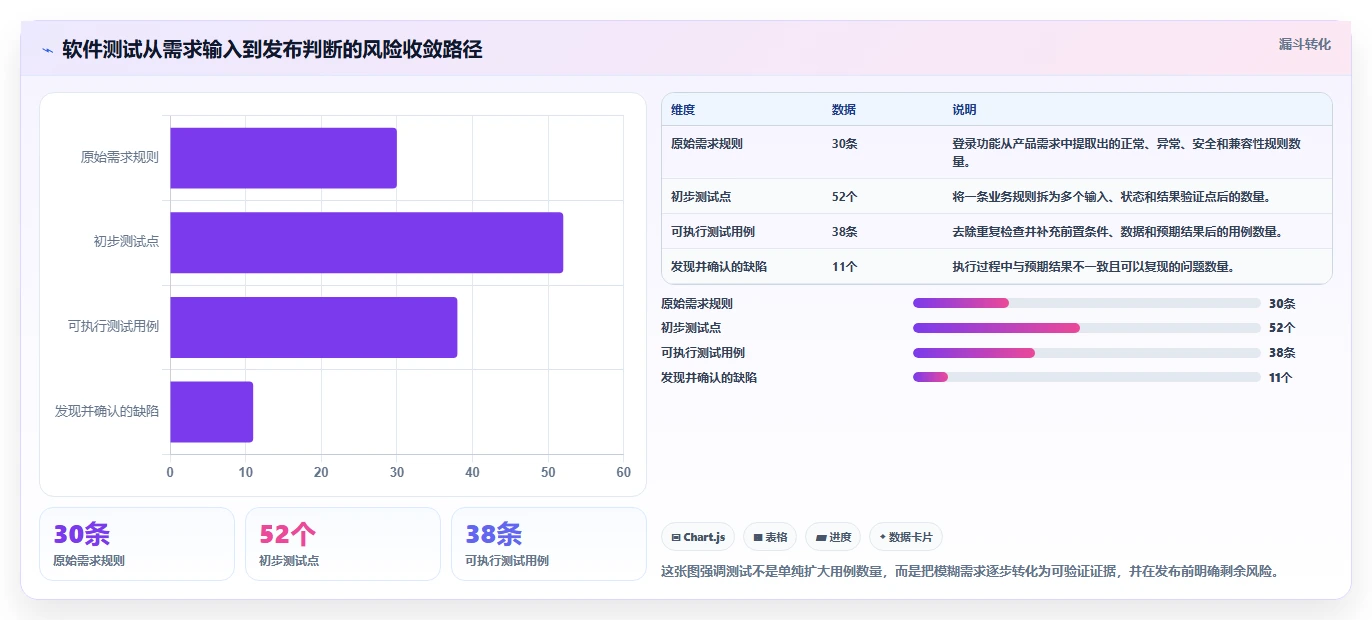Click the 漏斗转化 tag in the header
The image size is (1372, 620).
tap(1304, 44)
